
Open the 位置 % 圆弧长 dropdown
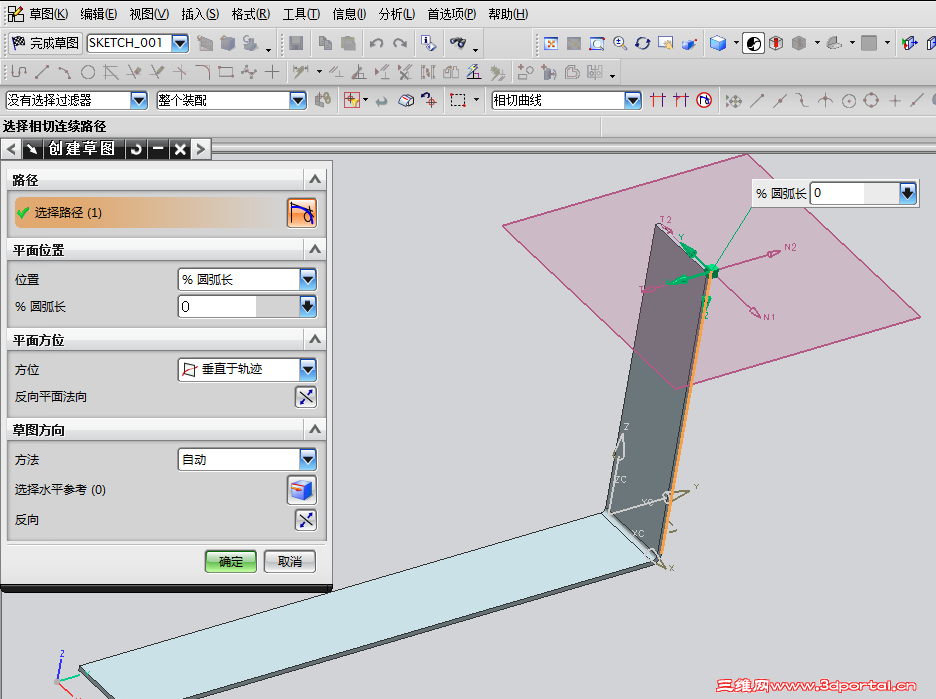[x=308, y=279]
